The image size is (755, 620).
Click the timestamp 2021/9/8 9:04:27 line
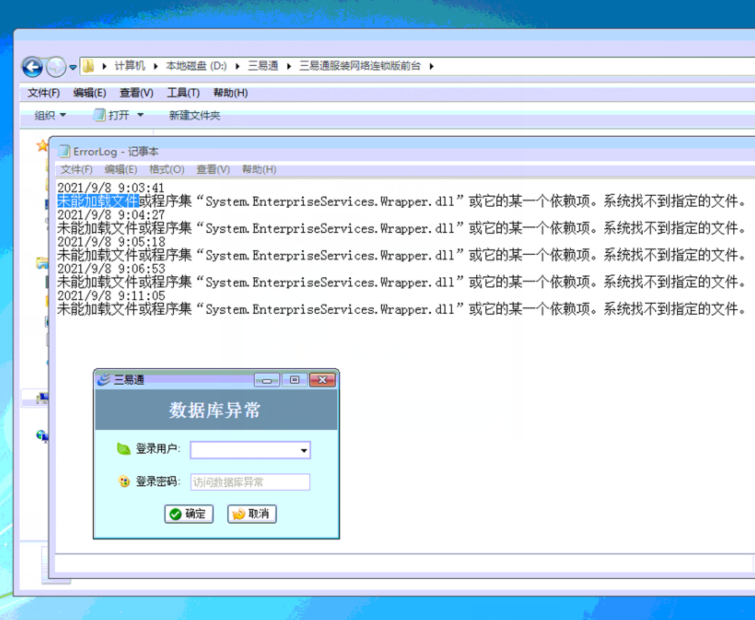pyautogui.click(x=111, y=215)
